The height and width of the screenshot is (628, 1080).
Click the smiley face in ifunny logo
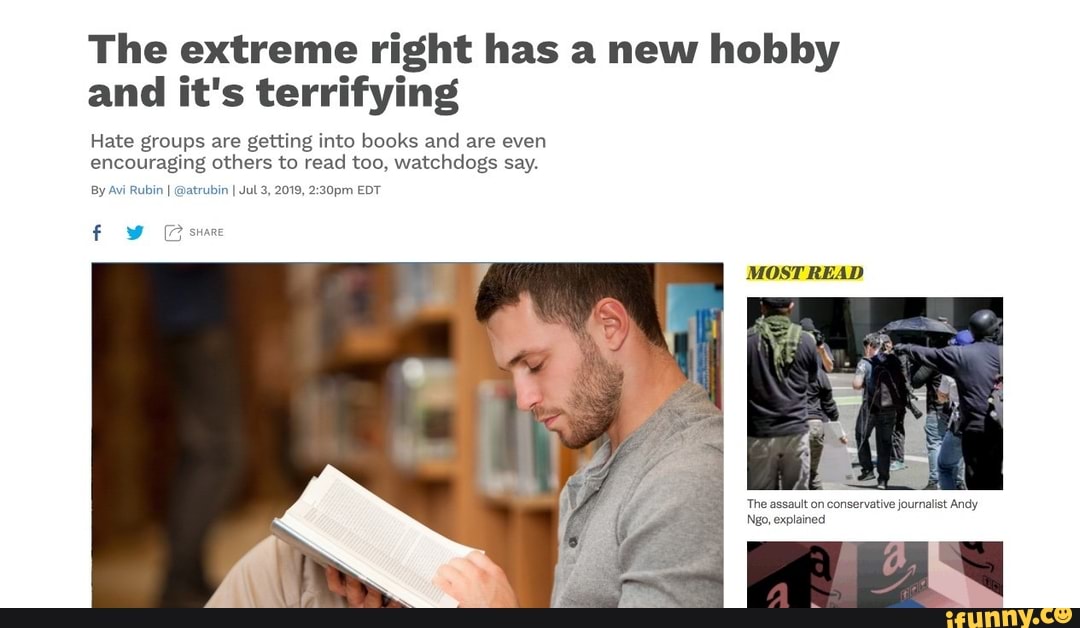click(x=1063, y=614)
